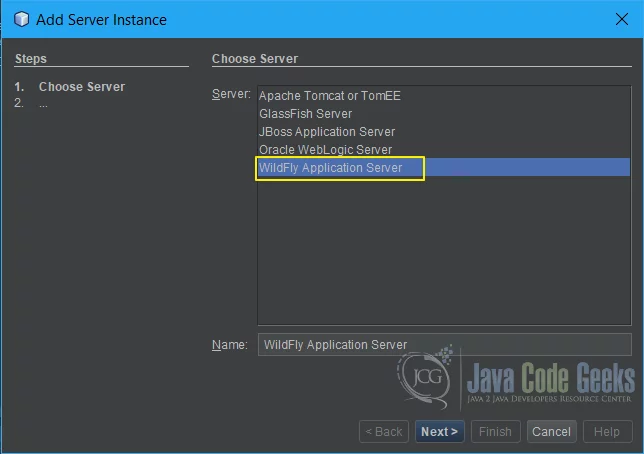Click the Name: label
644x454 pixels.
click(230, 345)
